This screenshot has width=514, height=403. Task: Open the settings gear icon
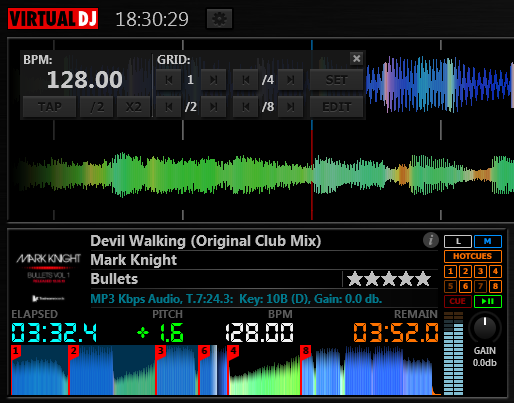pos(219,19)
